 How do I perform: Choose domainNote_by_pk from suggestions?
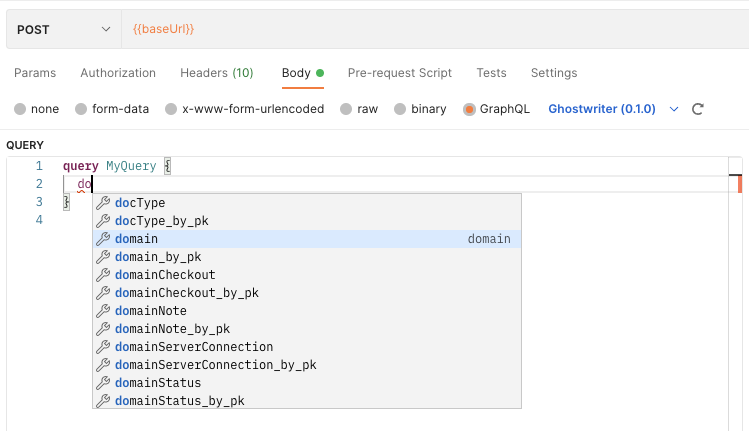[307, 329]
